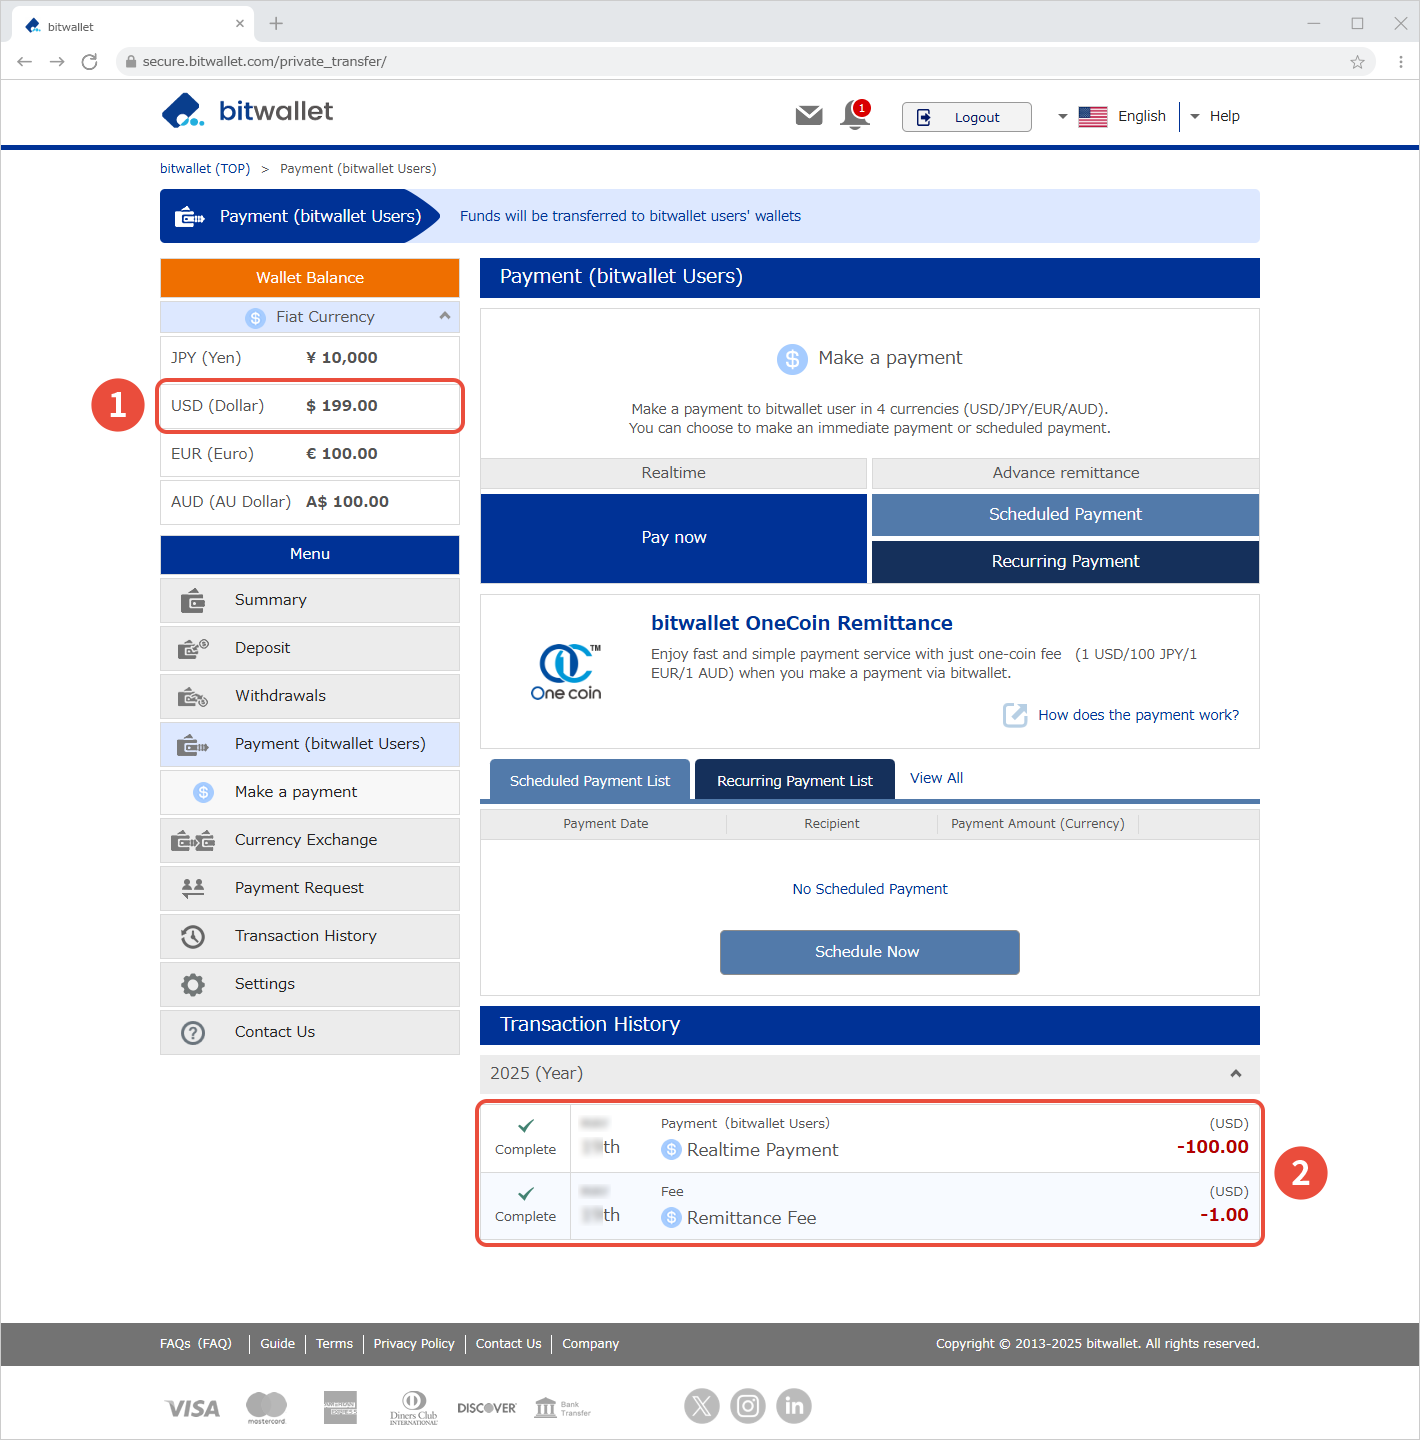The height and width of the screenshot is (1440, 1420).
Task: Open FAQs (FAQ) footer link
Action: (x=196, y=1344)
